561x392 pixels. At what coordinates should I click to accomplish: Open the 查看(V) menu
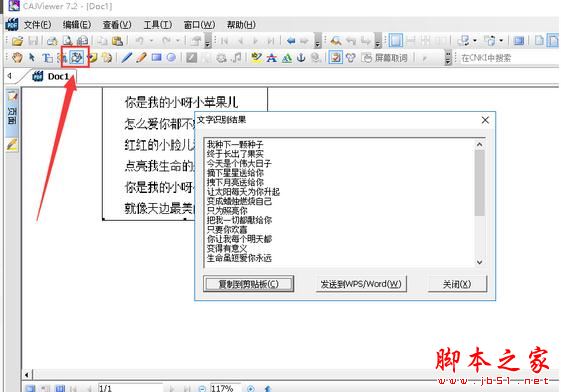(117, 25)
